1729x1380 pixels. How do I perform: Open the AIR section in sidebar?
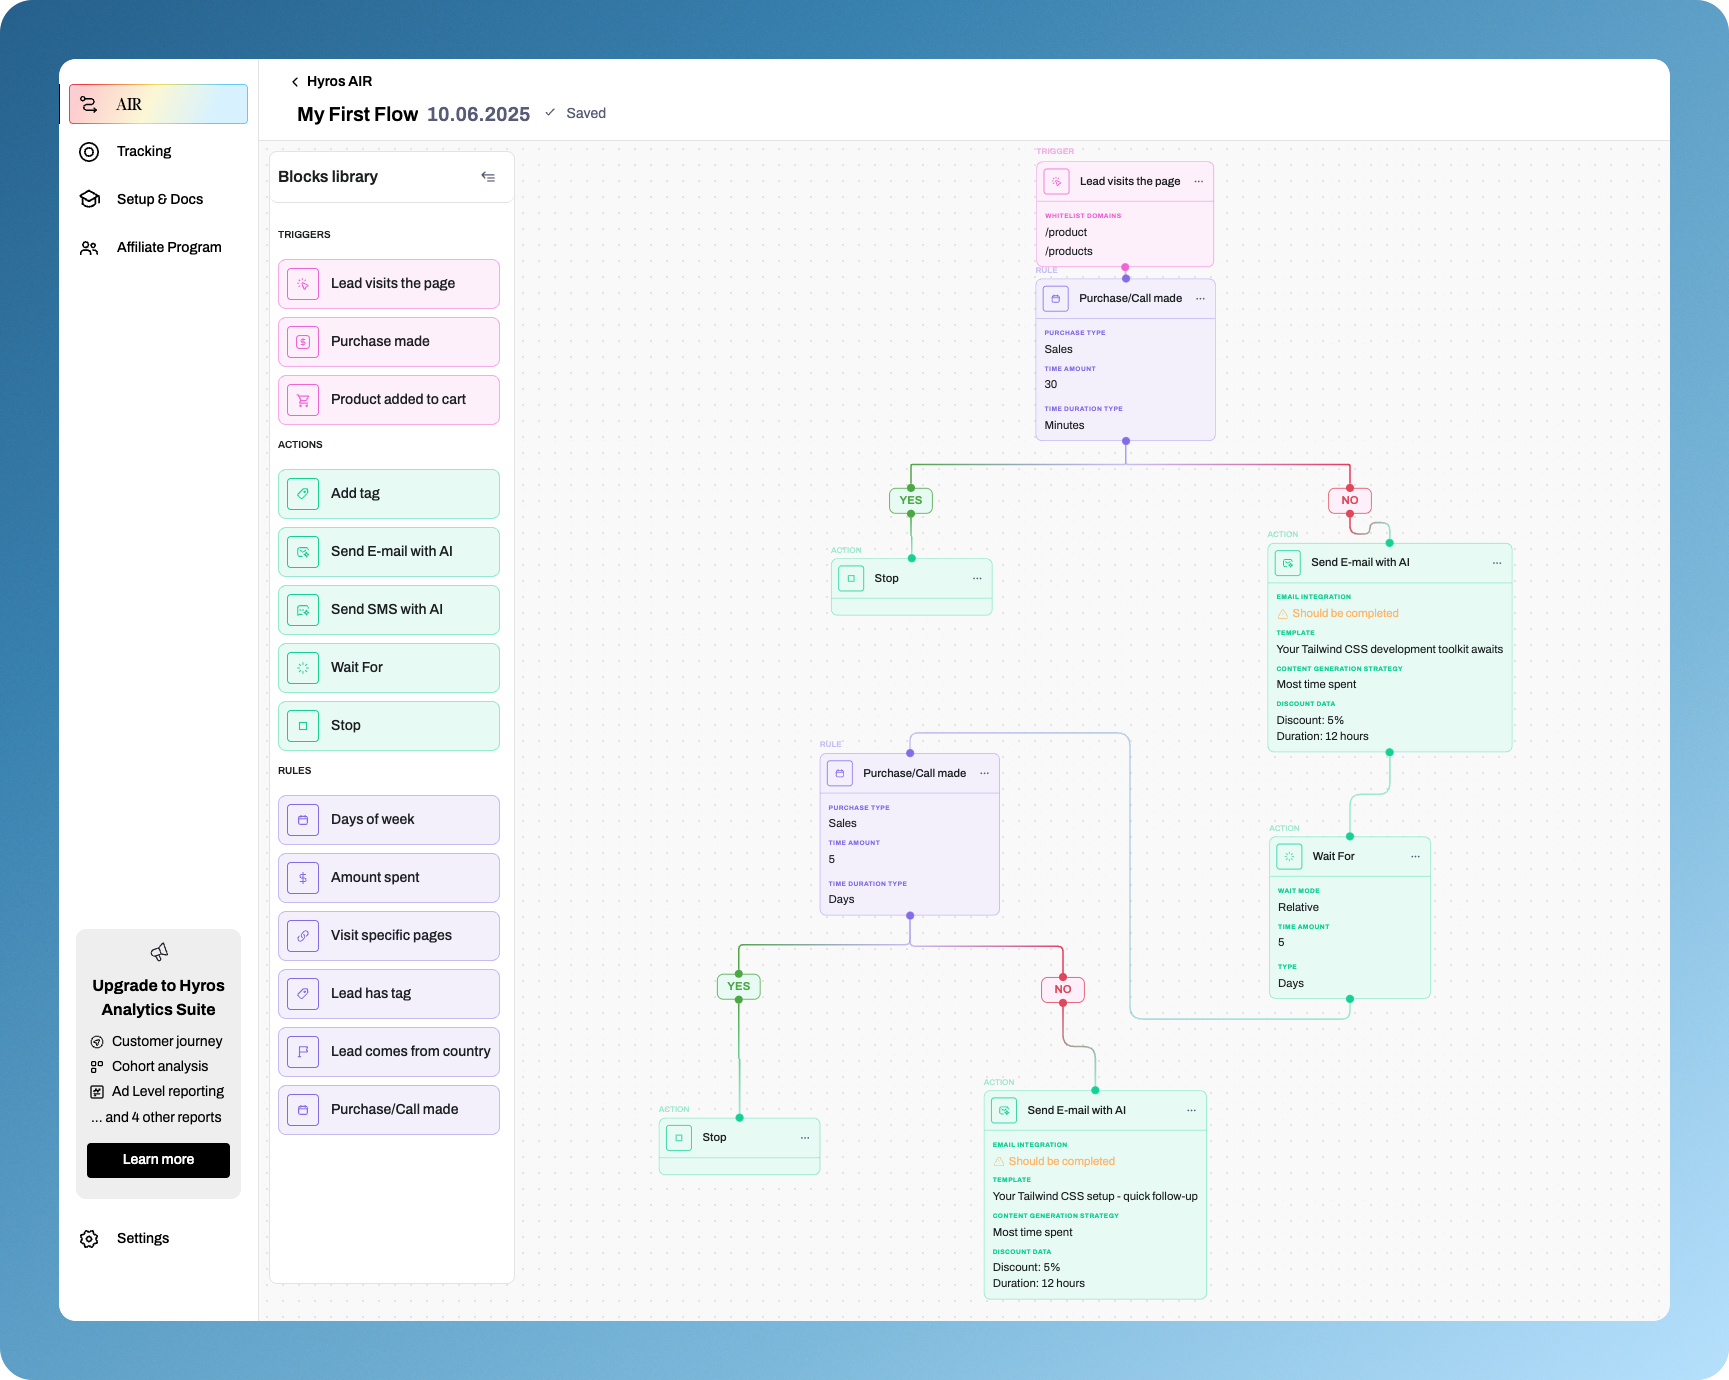(x=158, y=104)
